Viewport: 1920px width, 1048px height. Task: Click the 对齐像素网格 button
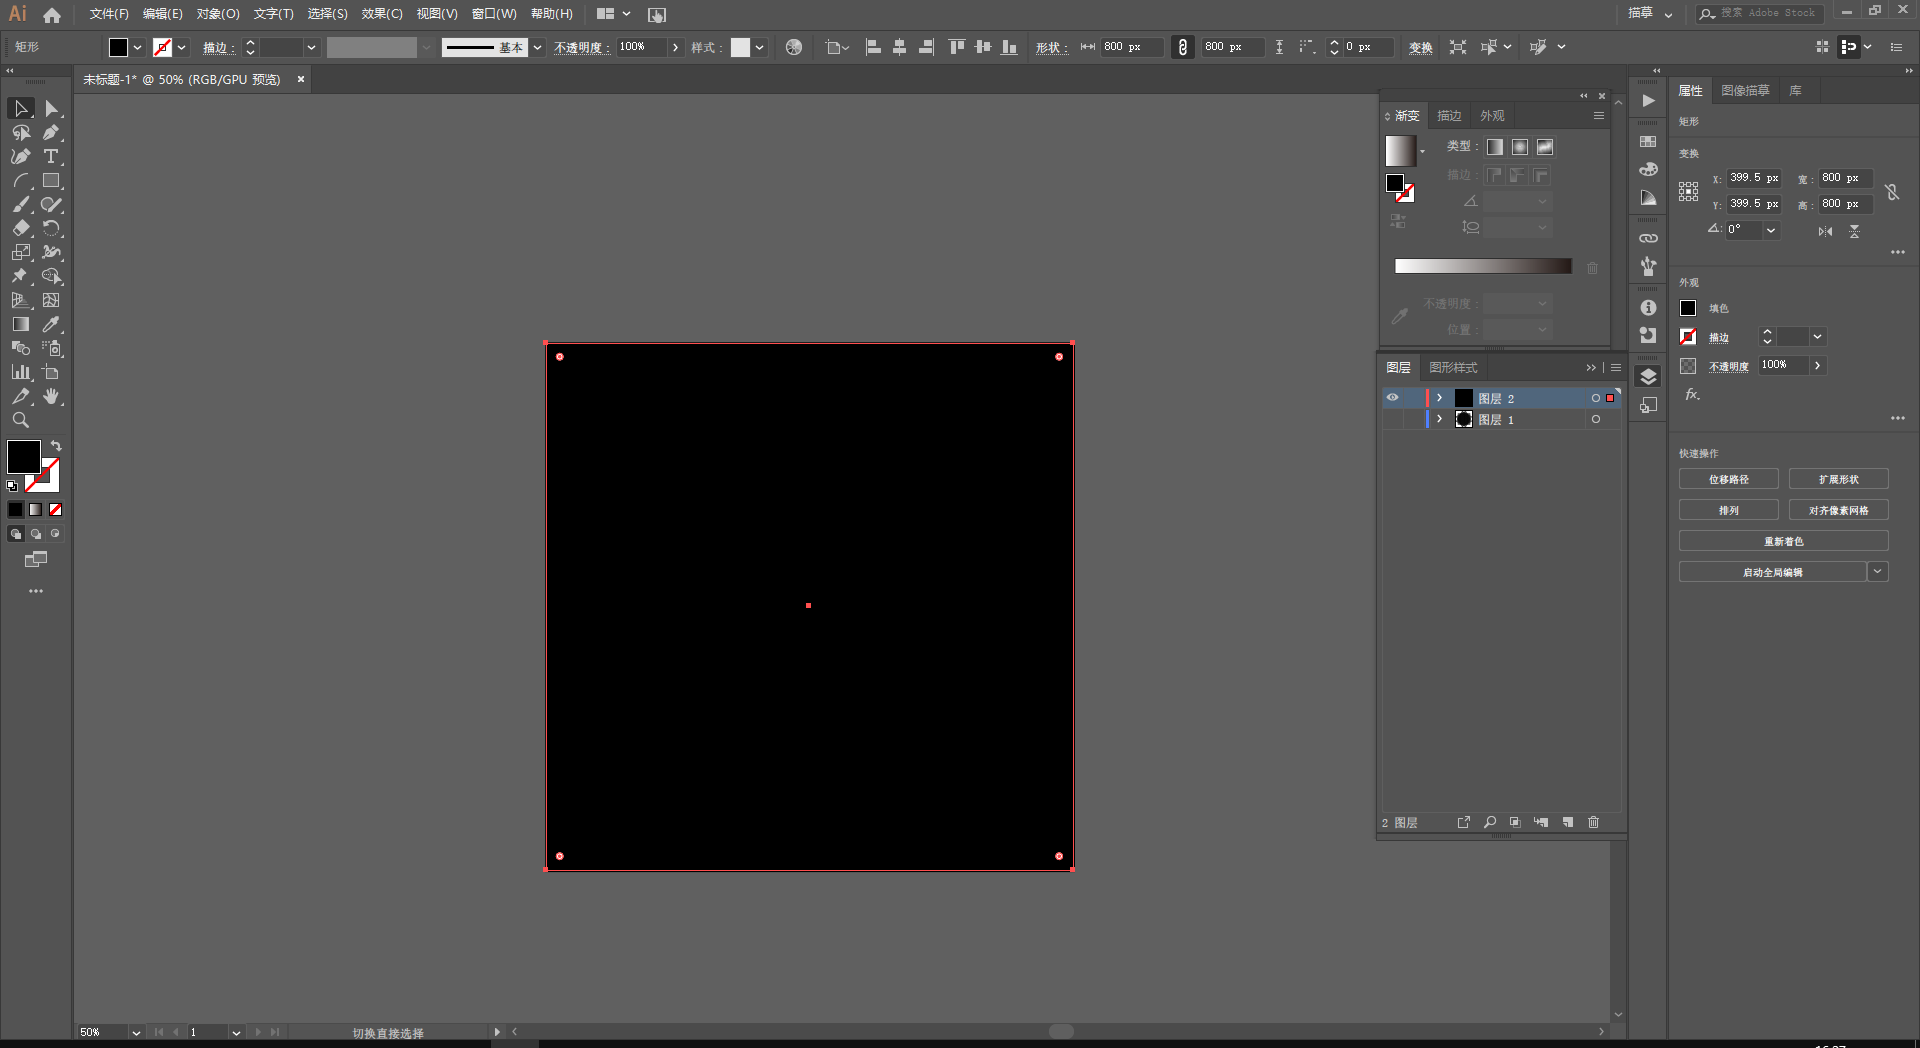(1838, 510)
